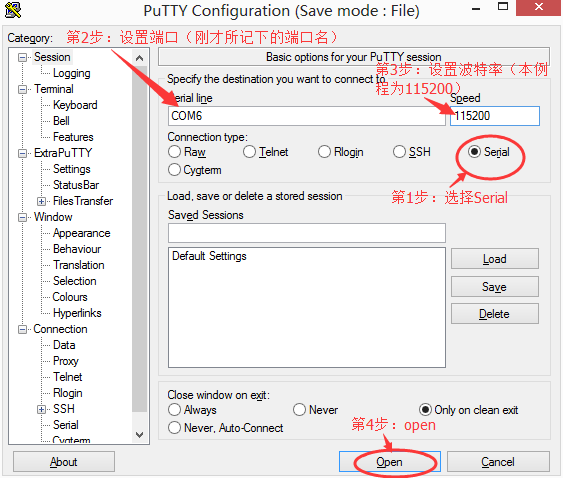The image size is (563, 478).
Task: Click the Cancel button
Action: pos(498,462)
